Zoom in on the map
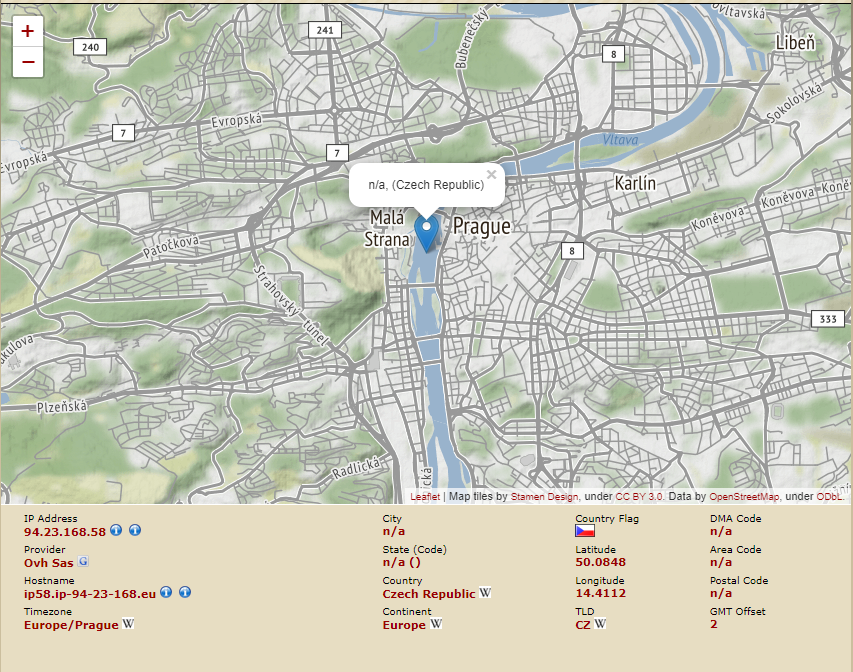Viewport: 853px width, 672px height. pyautogui.click(x=27, y=31)
